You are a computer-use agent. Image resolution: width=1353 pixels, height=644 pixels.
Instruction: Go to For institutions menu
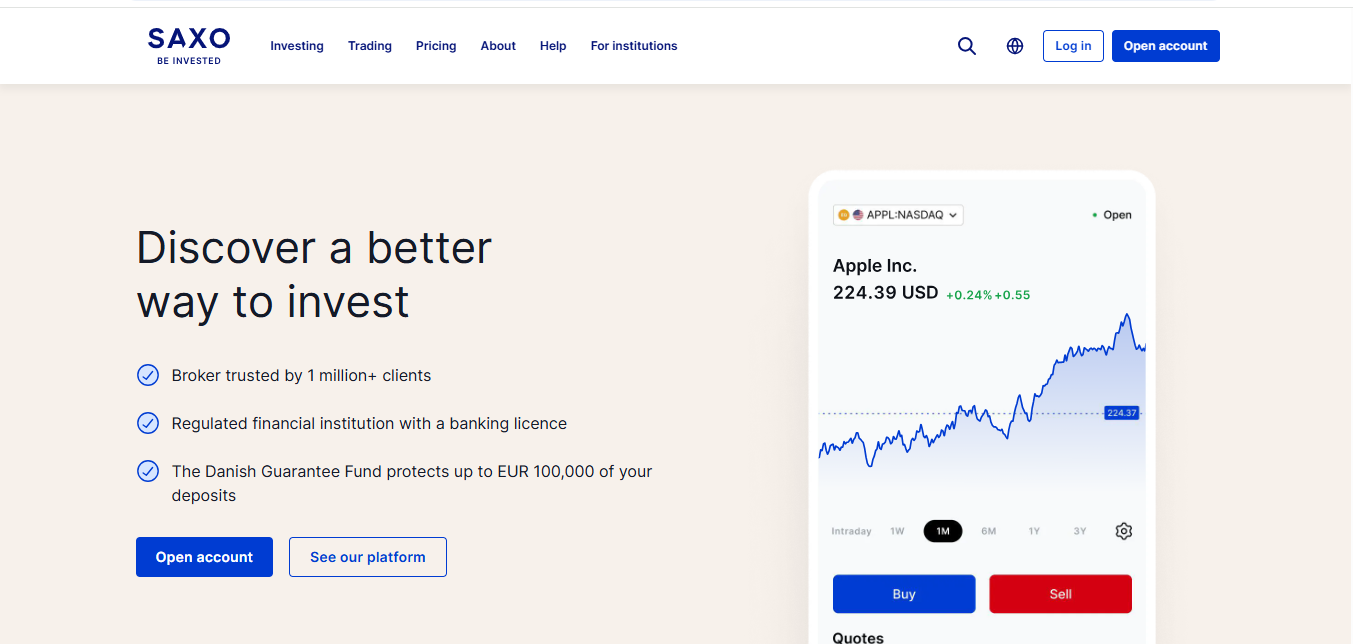point(634,46)
